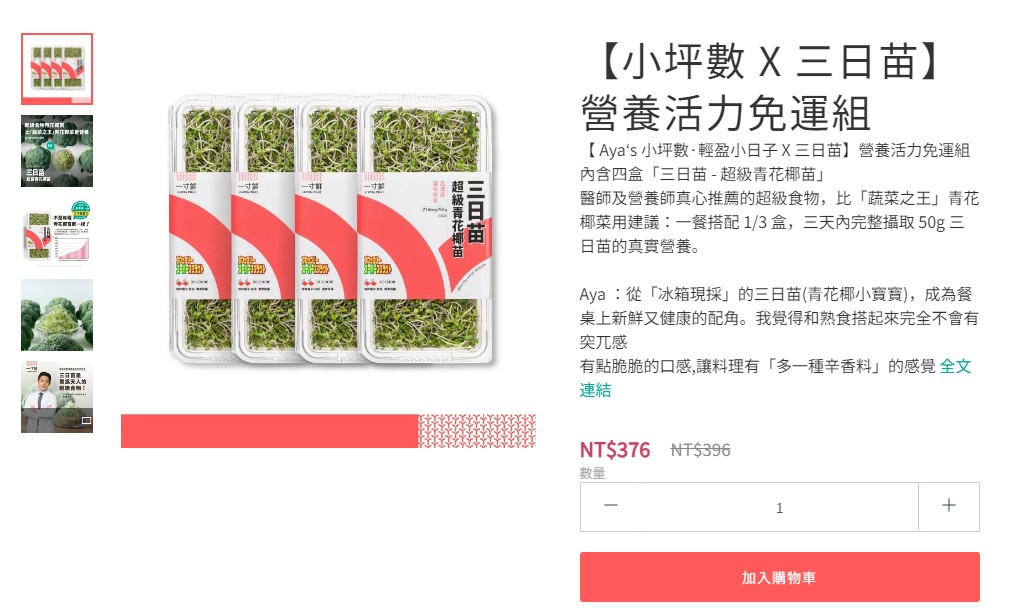
Task: Click the solid red part of the banner below the image
Action: click(x=269, y=431)
